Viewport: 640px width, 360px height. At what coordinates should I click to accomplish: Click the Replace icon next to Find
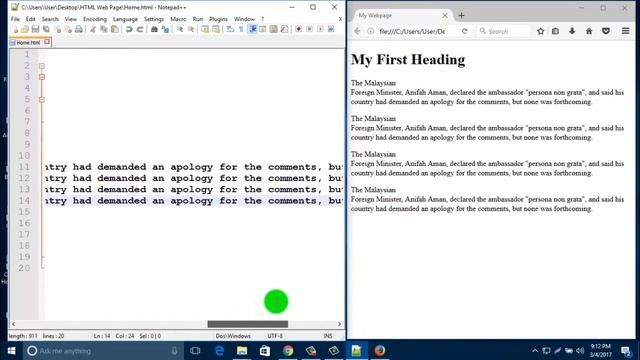pos(165,29)
